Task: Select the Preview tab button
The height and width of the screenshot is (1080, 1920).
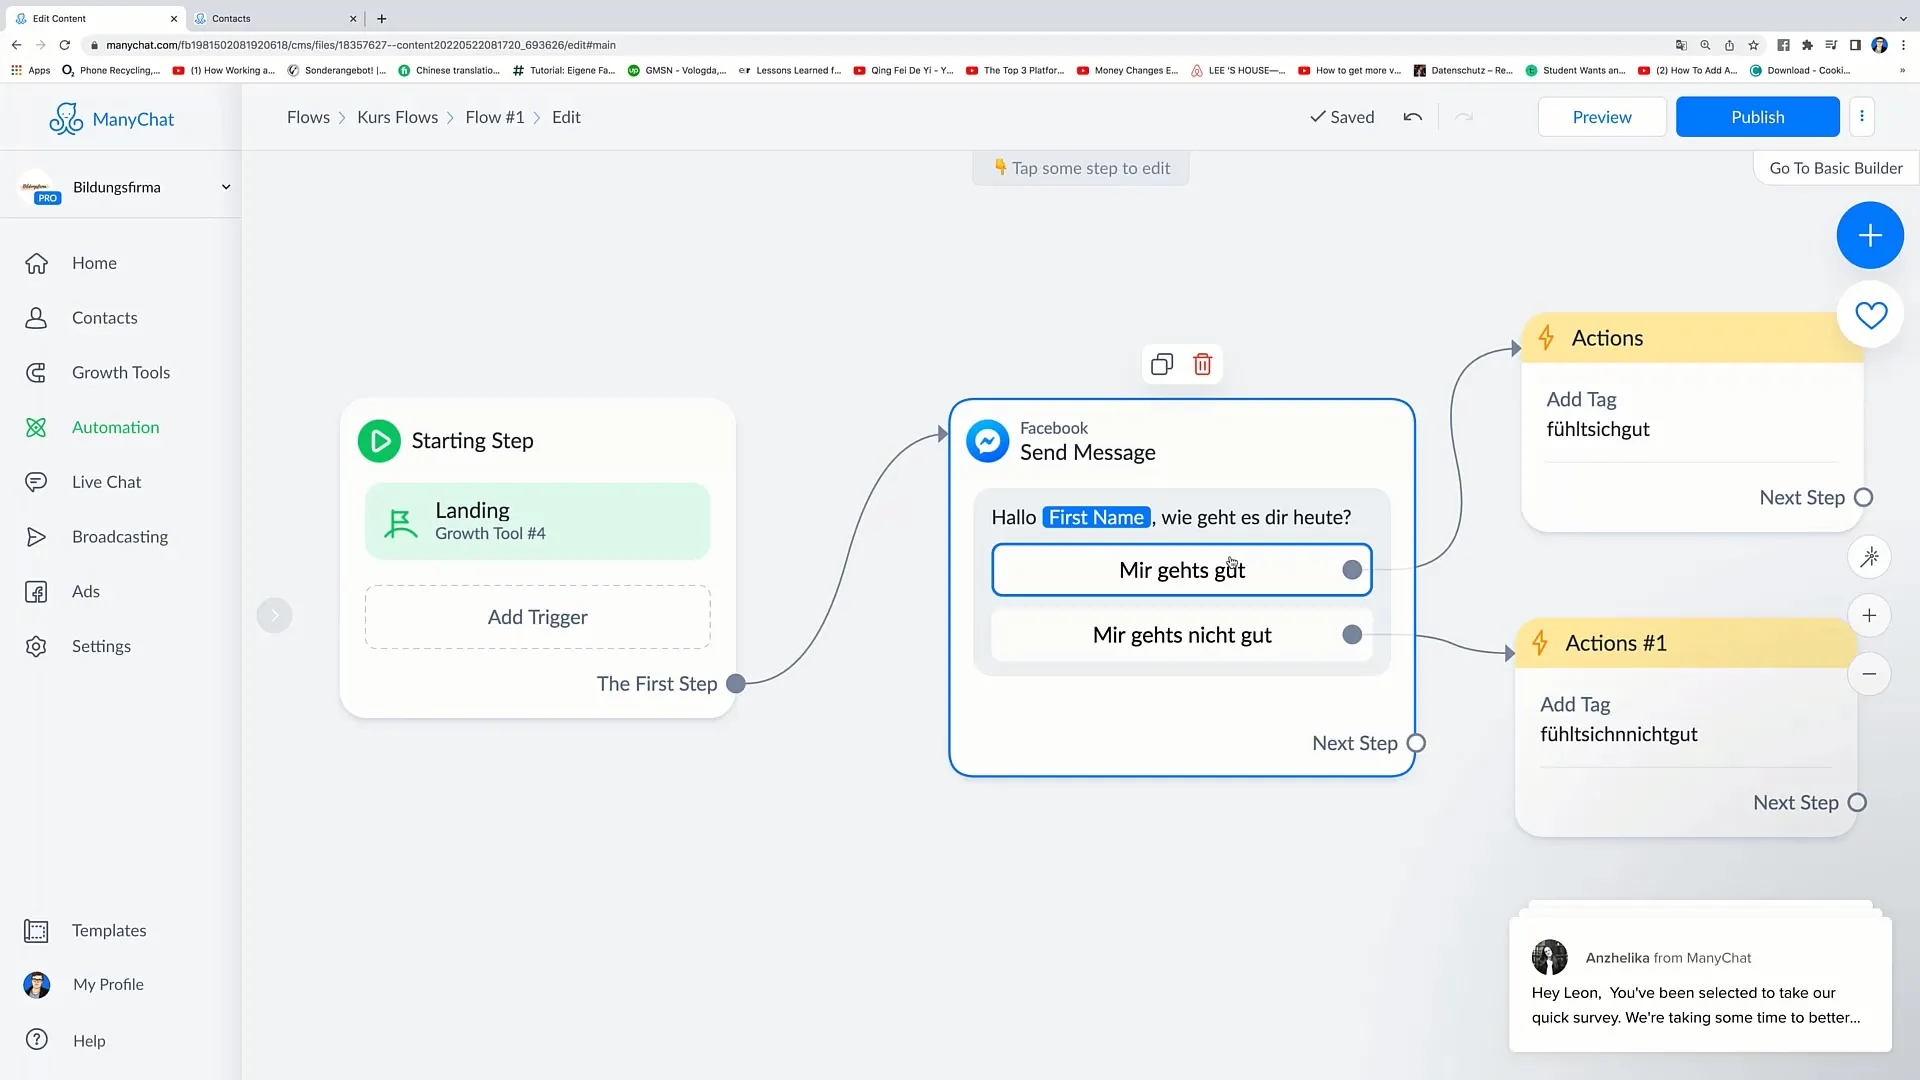Action: click(1602, 116)
